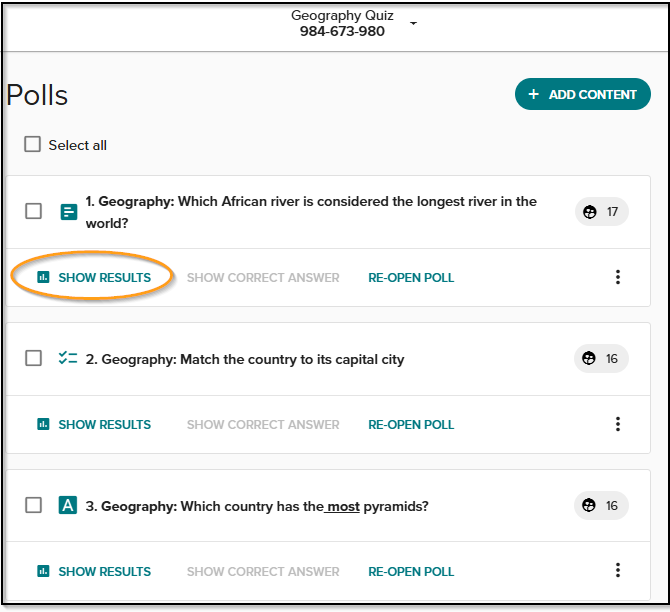This screenshot has width=670, height=612.
Task: Show results for the African river question
Action: point(95,277)
